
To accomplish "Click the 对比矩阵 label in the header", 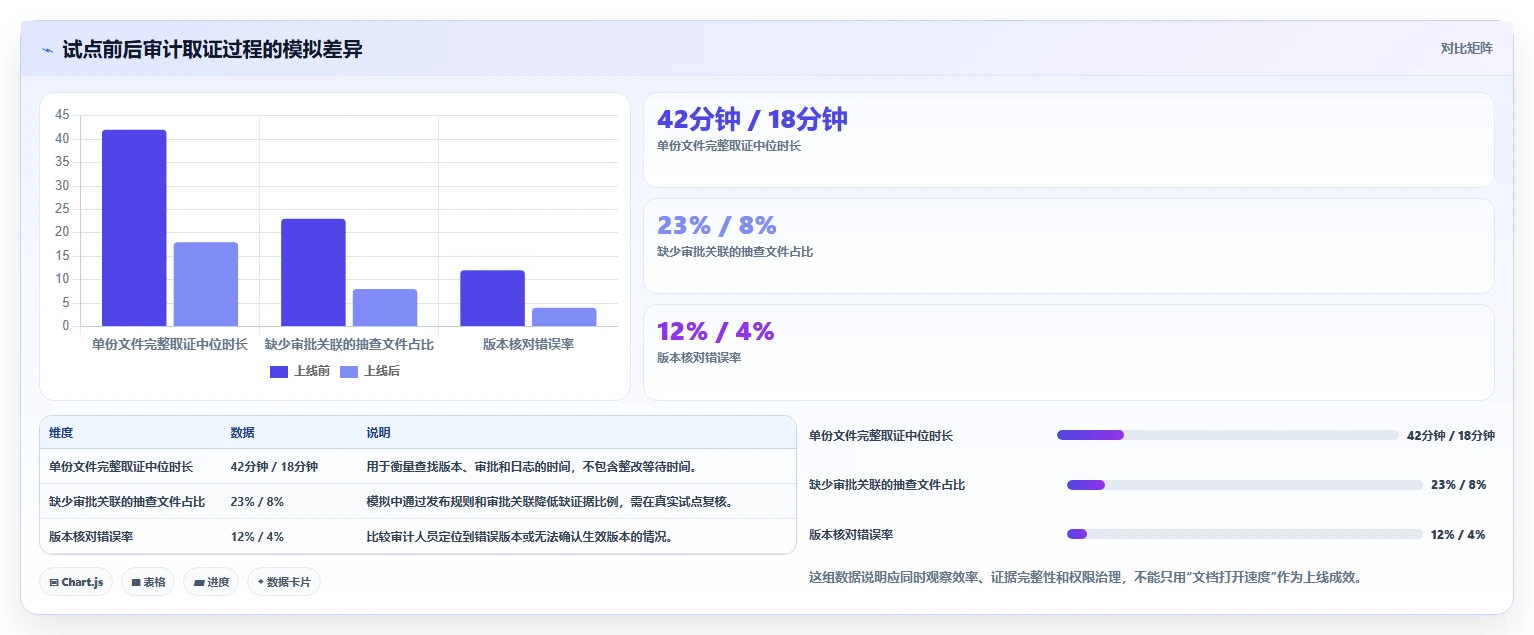I will pos(1466,48).
